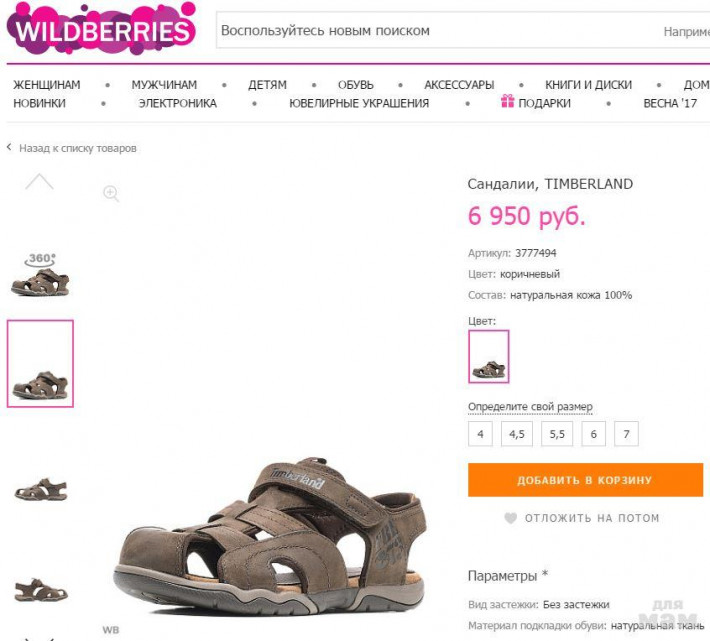Focus the search input field
The image size is (710, 641).
click(x=463, y=30)
